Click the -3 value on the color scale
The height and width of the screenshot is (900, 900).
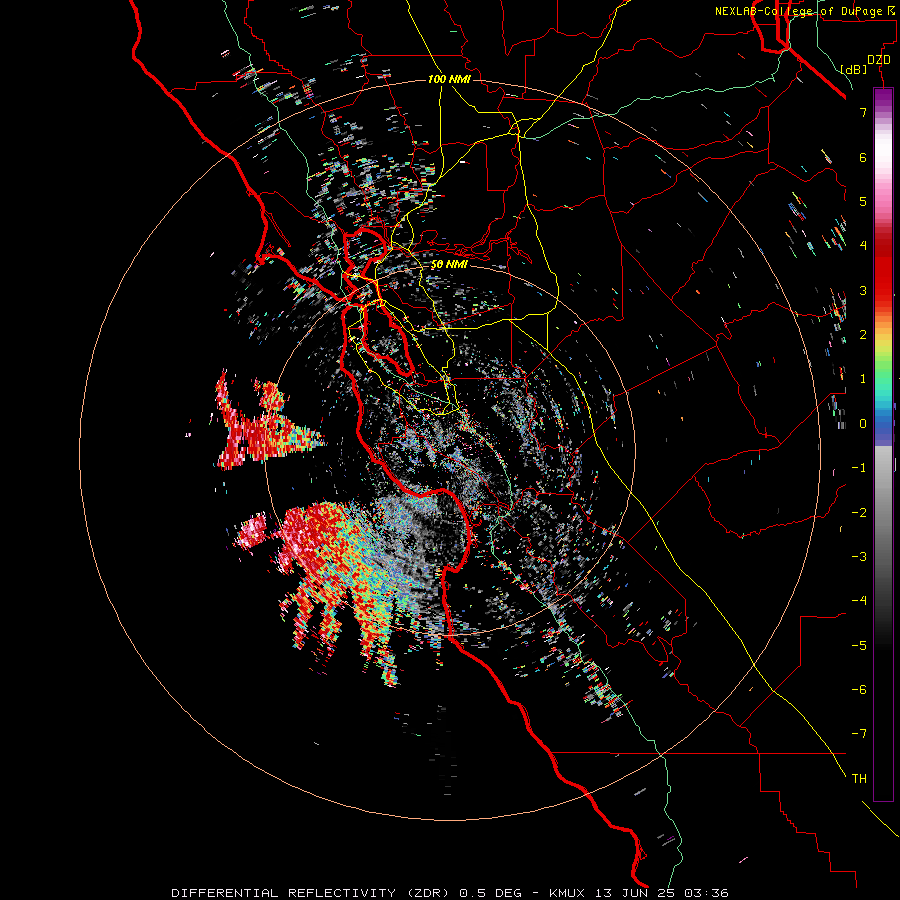coord(859,556)
